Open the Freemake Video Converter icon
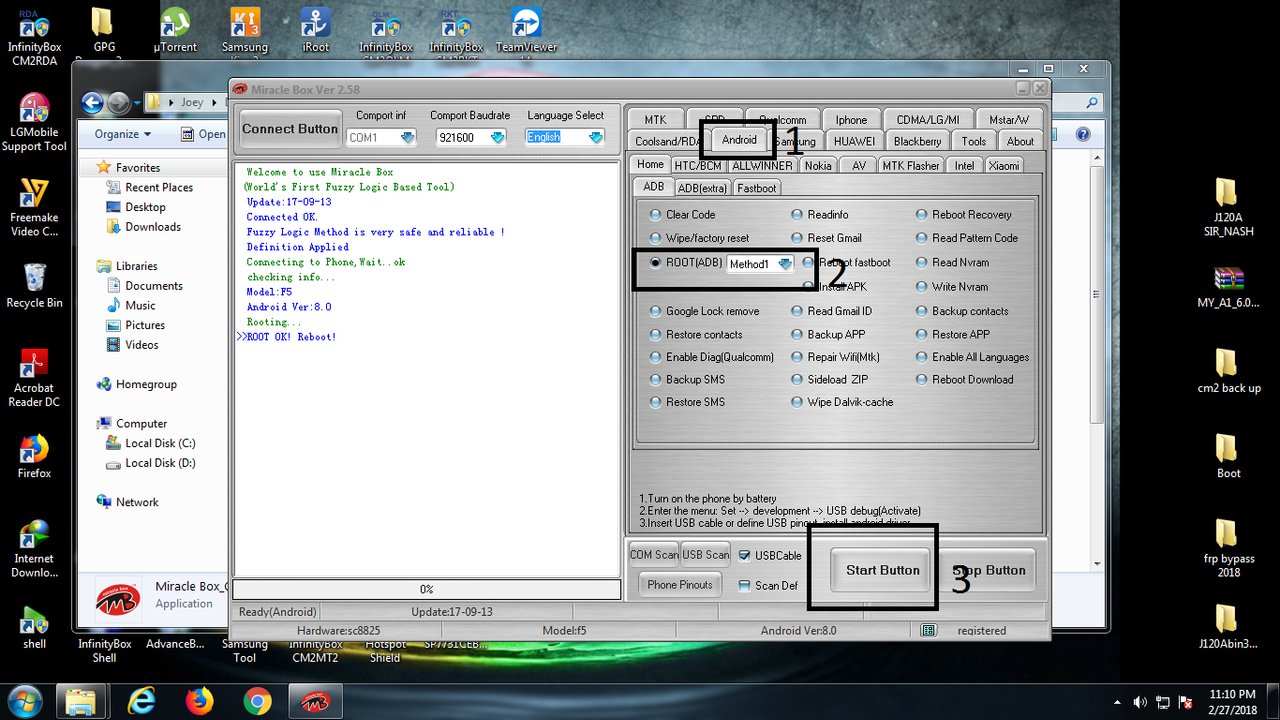Viewport: 1280px width, 720px height. [34, 207]
